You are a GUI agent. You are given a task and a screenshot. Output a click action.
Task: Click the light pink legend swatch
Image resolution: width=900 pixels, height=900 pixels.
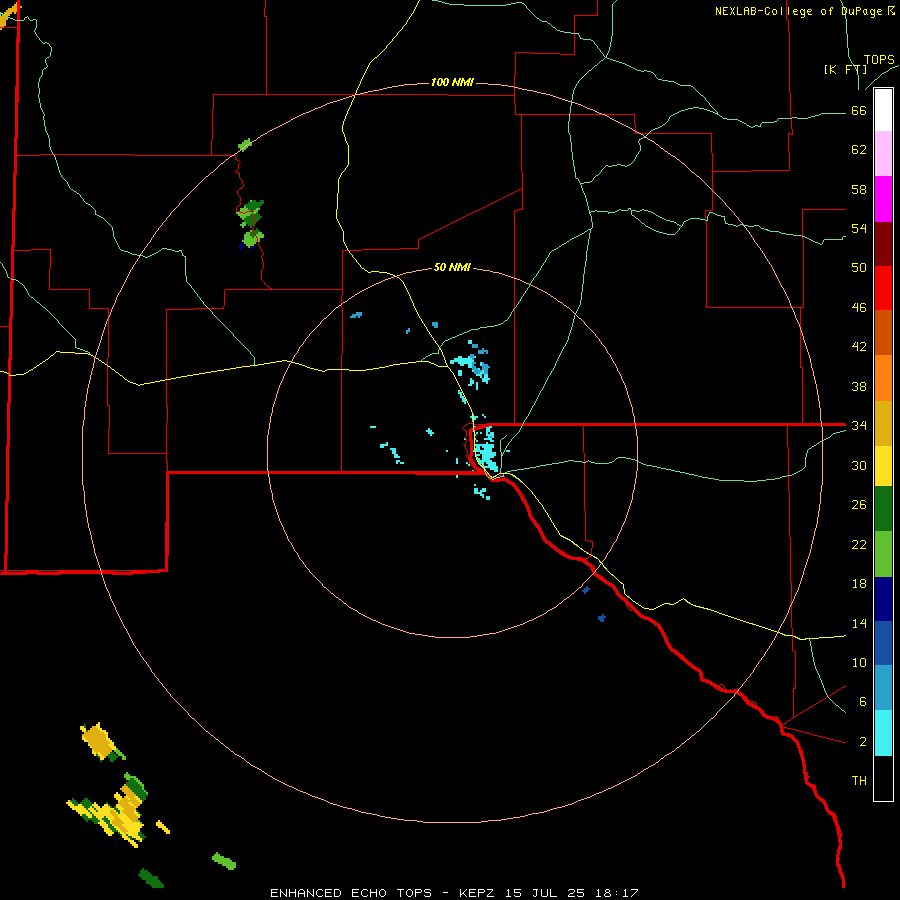[883, 153]
